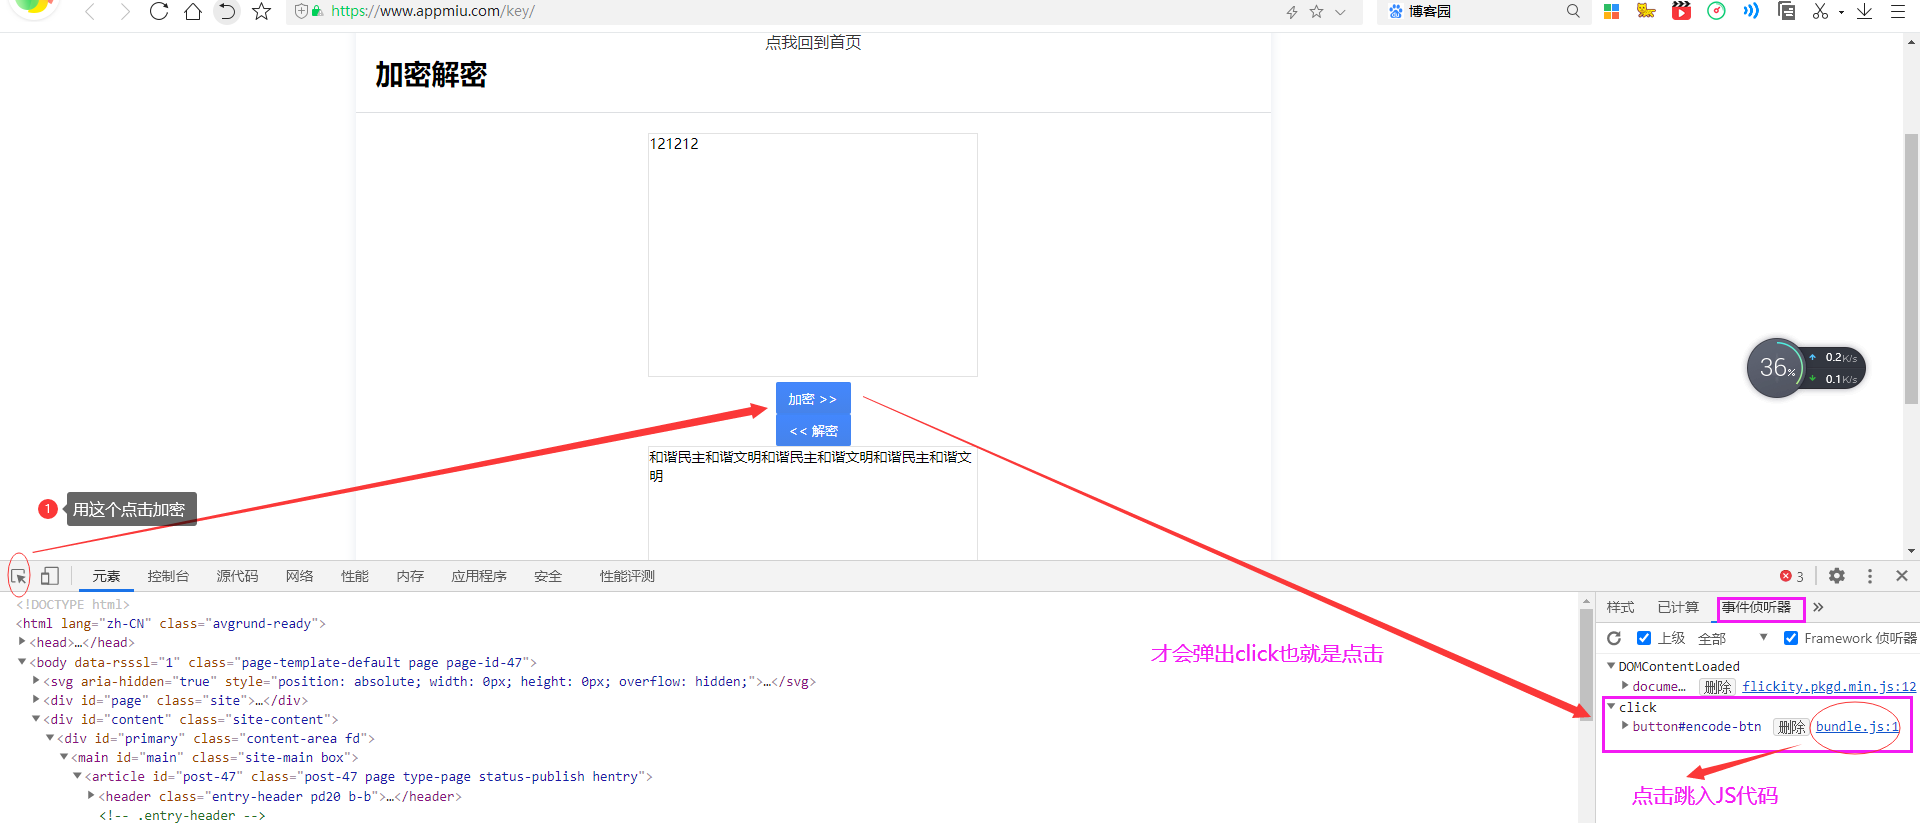
Task: Go forward in browser history
Action: coord(124,12)
